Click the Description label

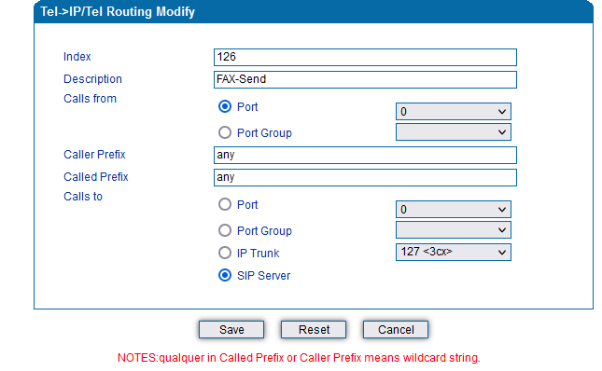(93, 79)
